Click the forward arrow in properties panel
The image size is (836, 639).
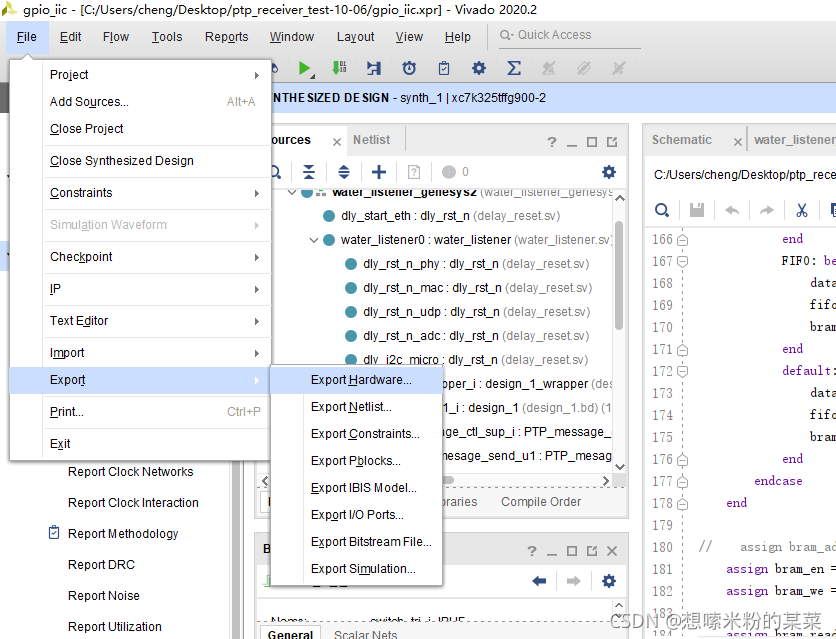click(574, 580)
